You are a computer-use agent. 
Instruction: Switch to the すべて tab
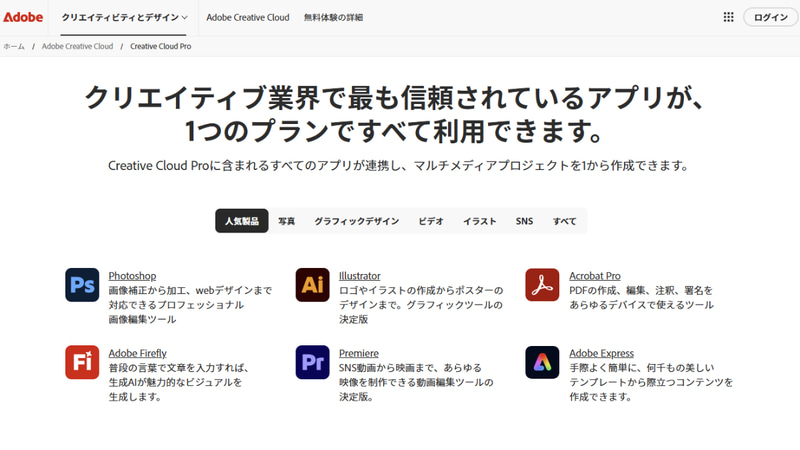564,221
